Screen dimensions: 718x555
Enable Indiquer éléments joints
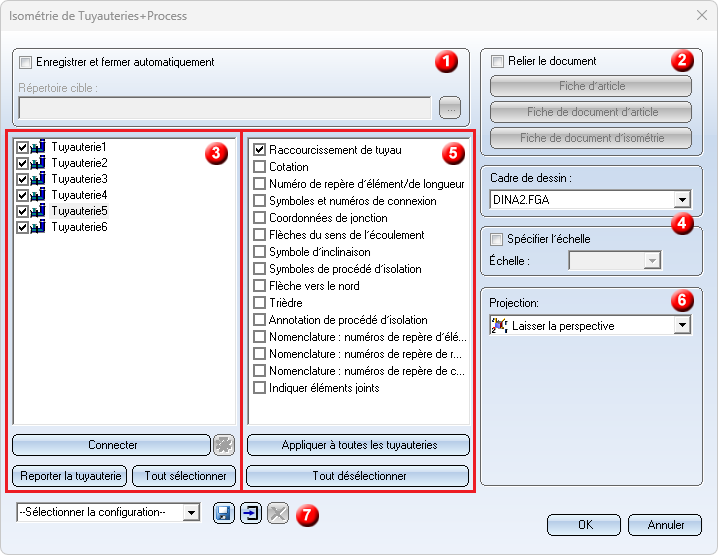tap(260, 388)
